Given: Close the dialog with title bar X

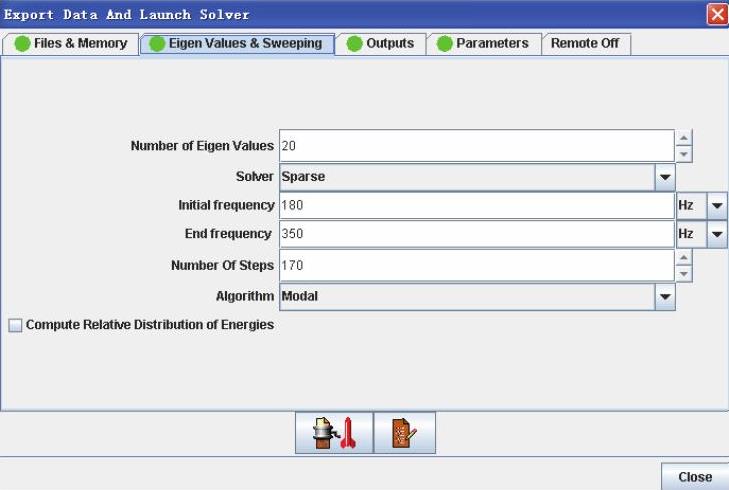Looking at the screenshot, I should 717,14.
